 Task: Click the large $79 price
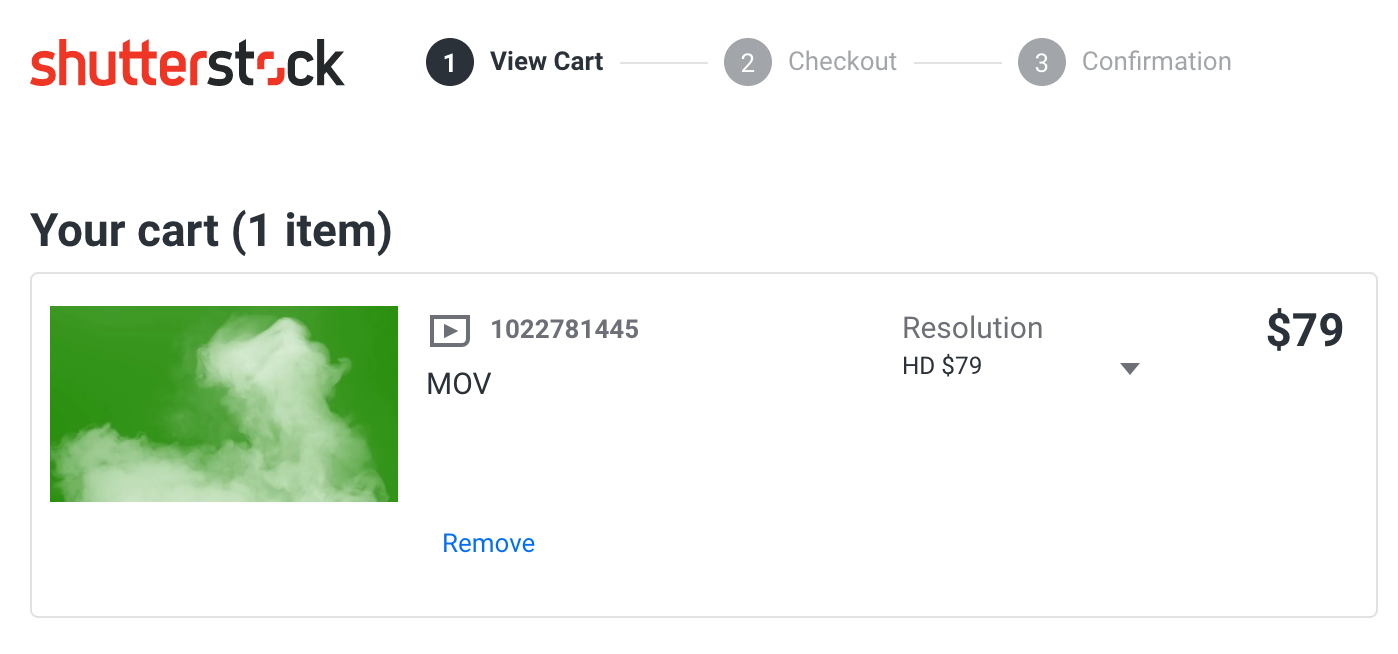tap(1304, 331)
